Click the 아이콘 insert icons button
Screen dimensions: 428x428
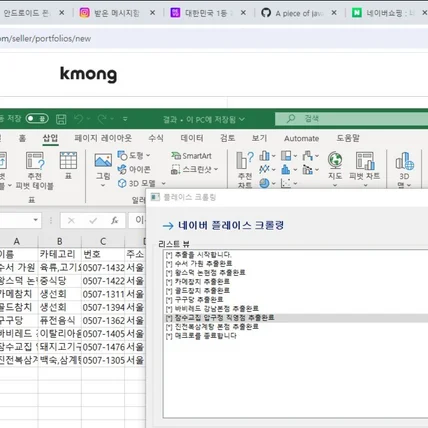[134, 169]
